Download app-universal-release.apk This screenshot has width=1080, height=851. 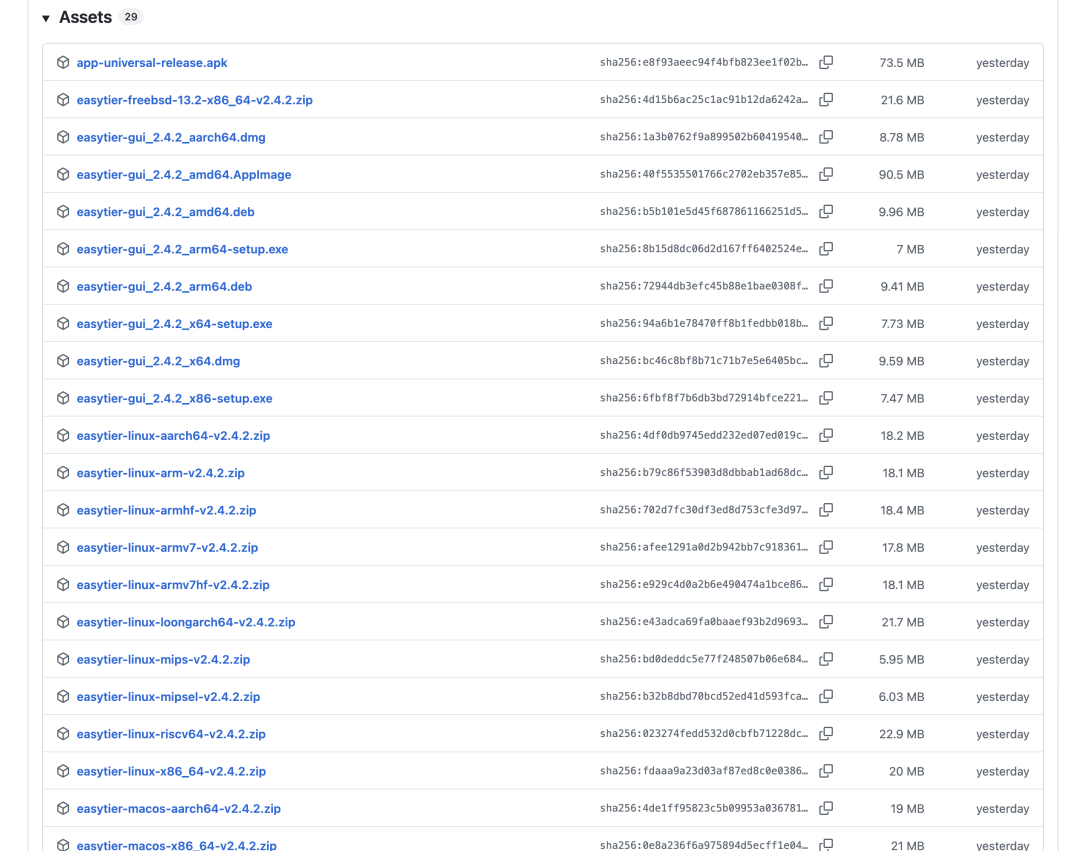pos(151,63)
